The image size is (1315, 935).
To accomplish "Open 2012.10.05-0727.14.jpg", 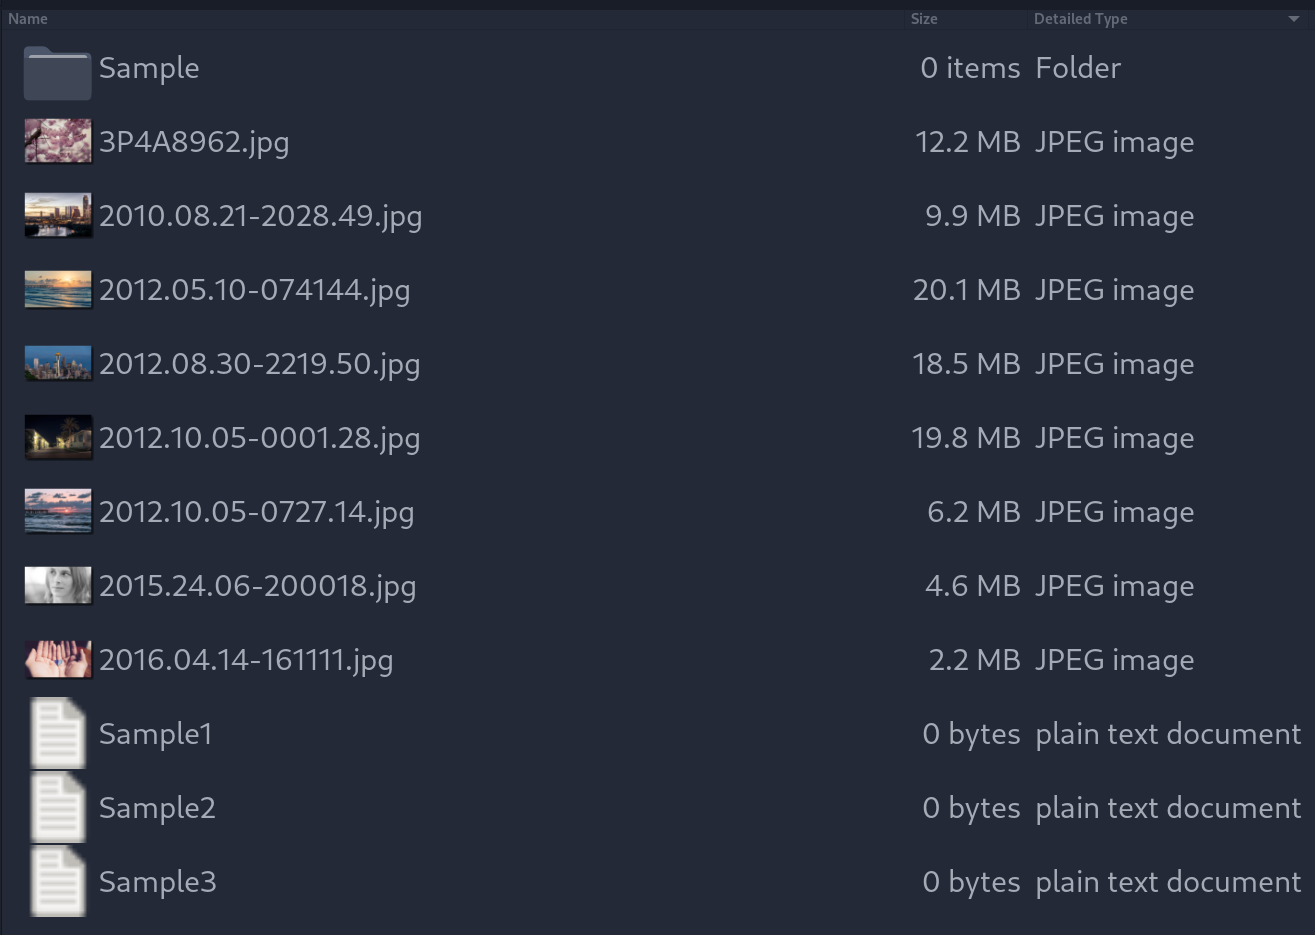I will point(257,511).
